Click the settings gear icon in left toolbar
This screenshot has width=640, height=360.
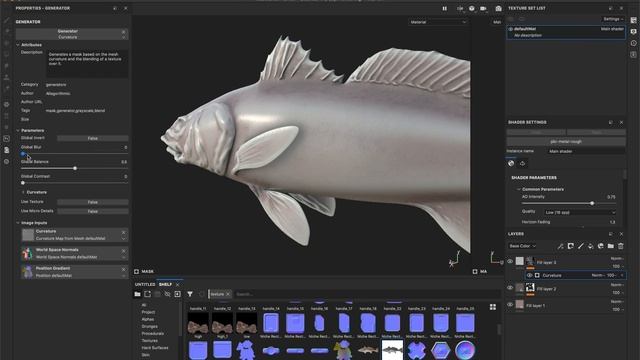(7, 104)
